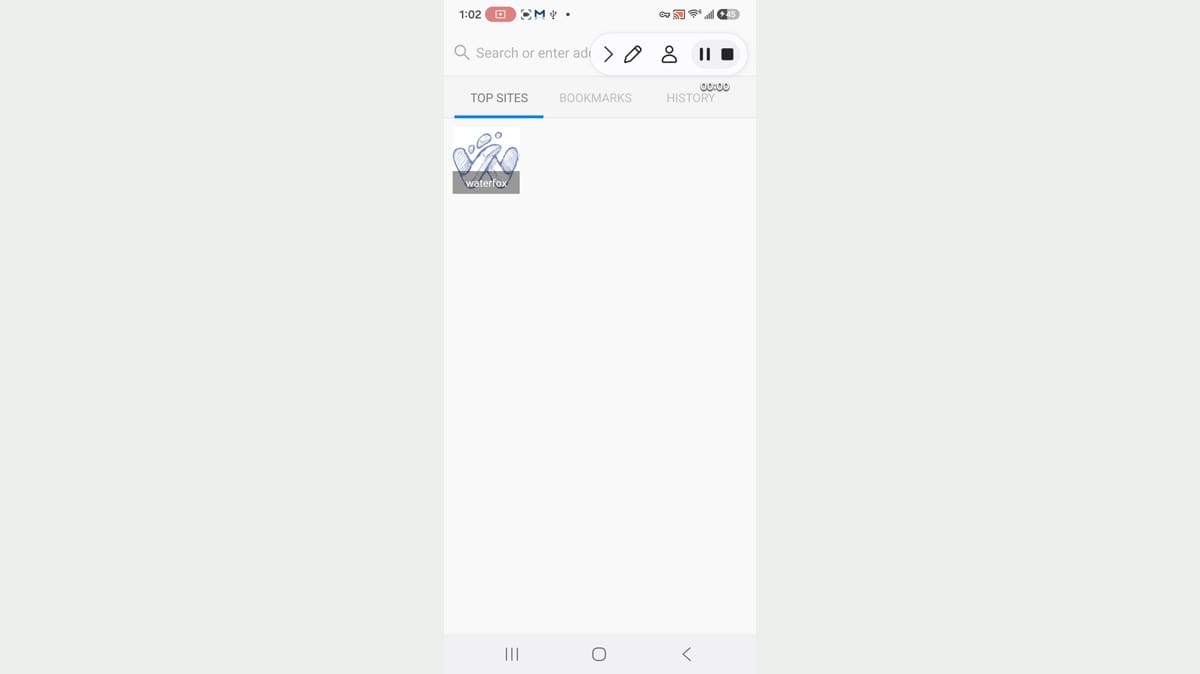Screen dimensions: 1200x674
Task: Open recent apps with three-line button
Action: click(x=512, y=654)
